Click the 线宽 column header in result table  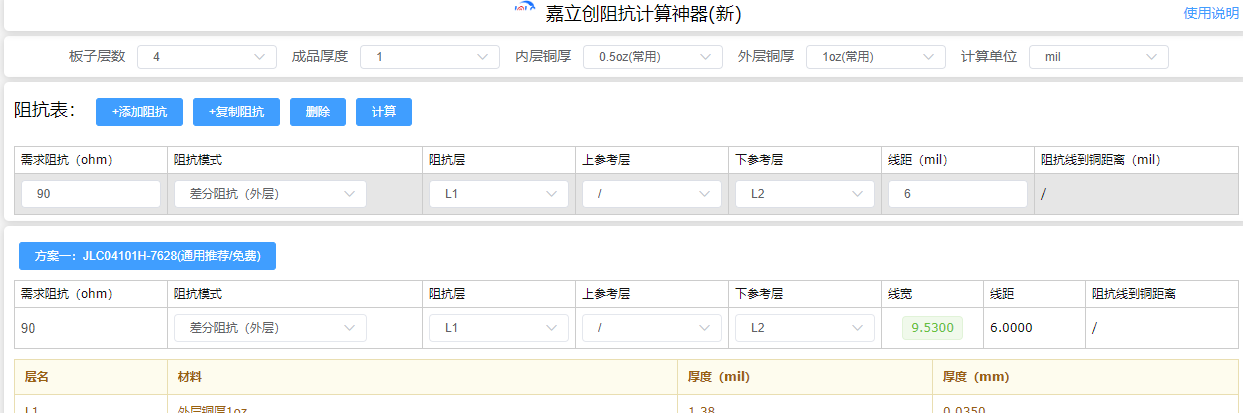[x=900, y=294]
